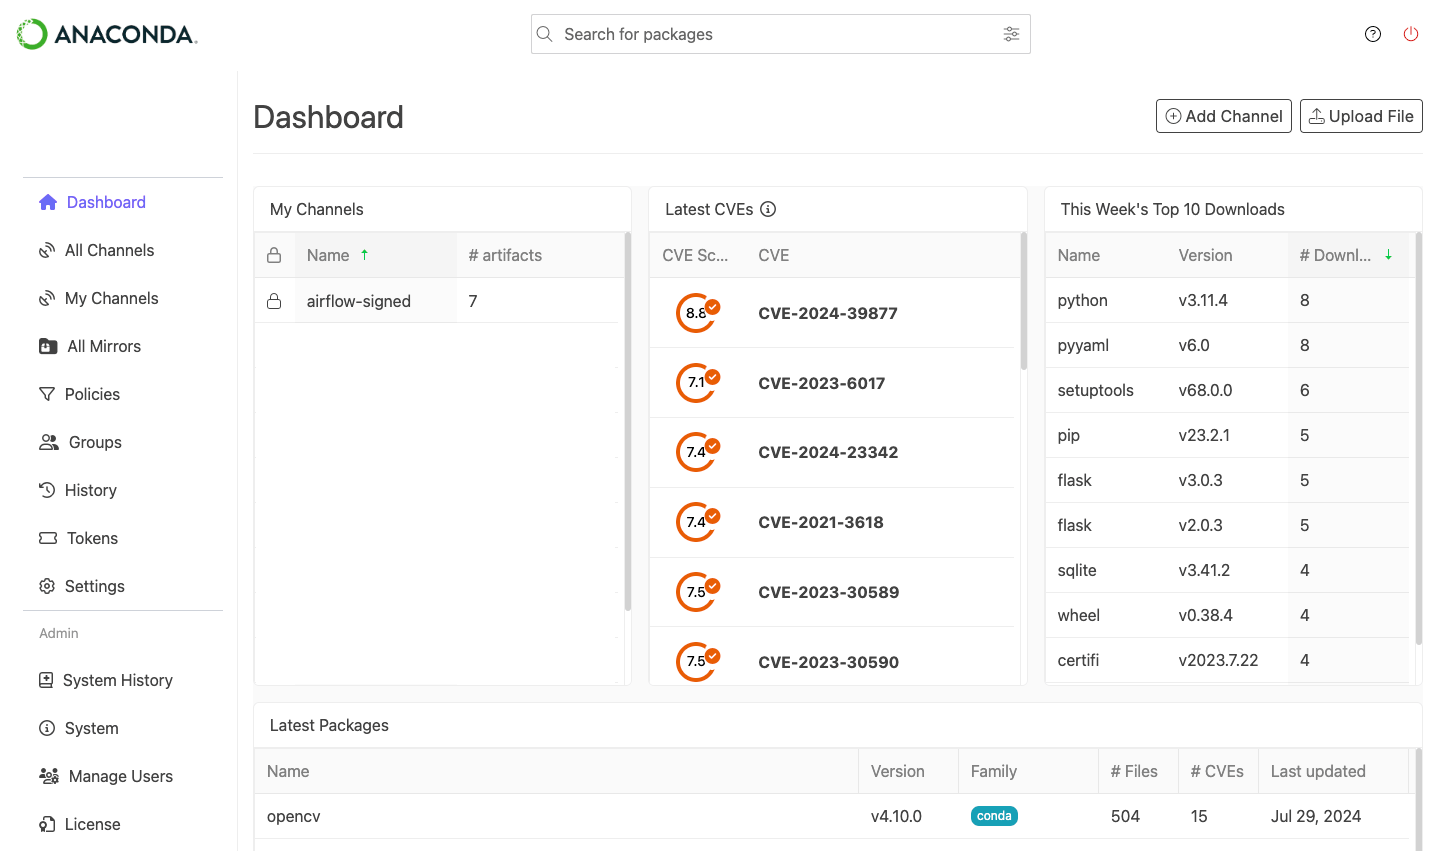Screen dimensions: 1433x851
Task: Open search filter options icon
Action: (1011, 34)
